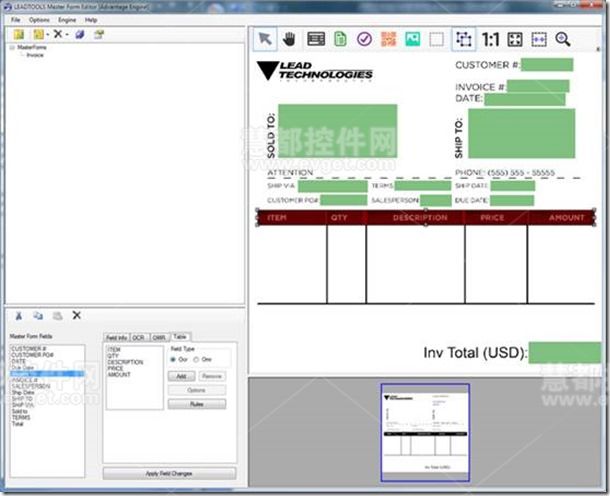This screenshot has width=610, height=496.
Task: Click the Add column button
Action: [181, 376]
